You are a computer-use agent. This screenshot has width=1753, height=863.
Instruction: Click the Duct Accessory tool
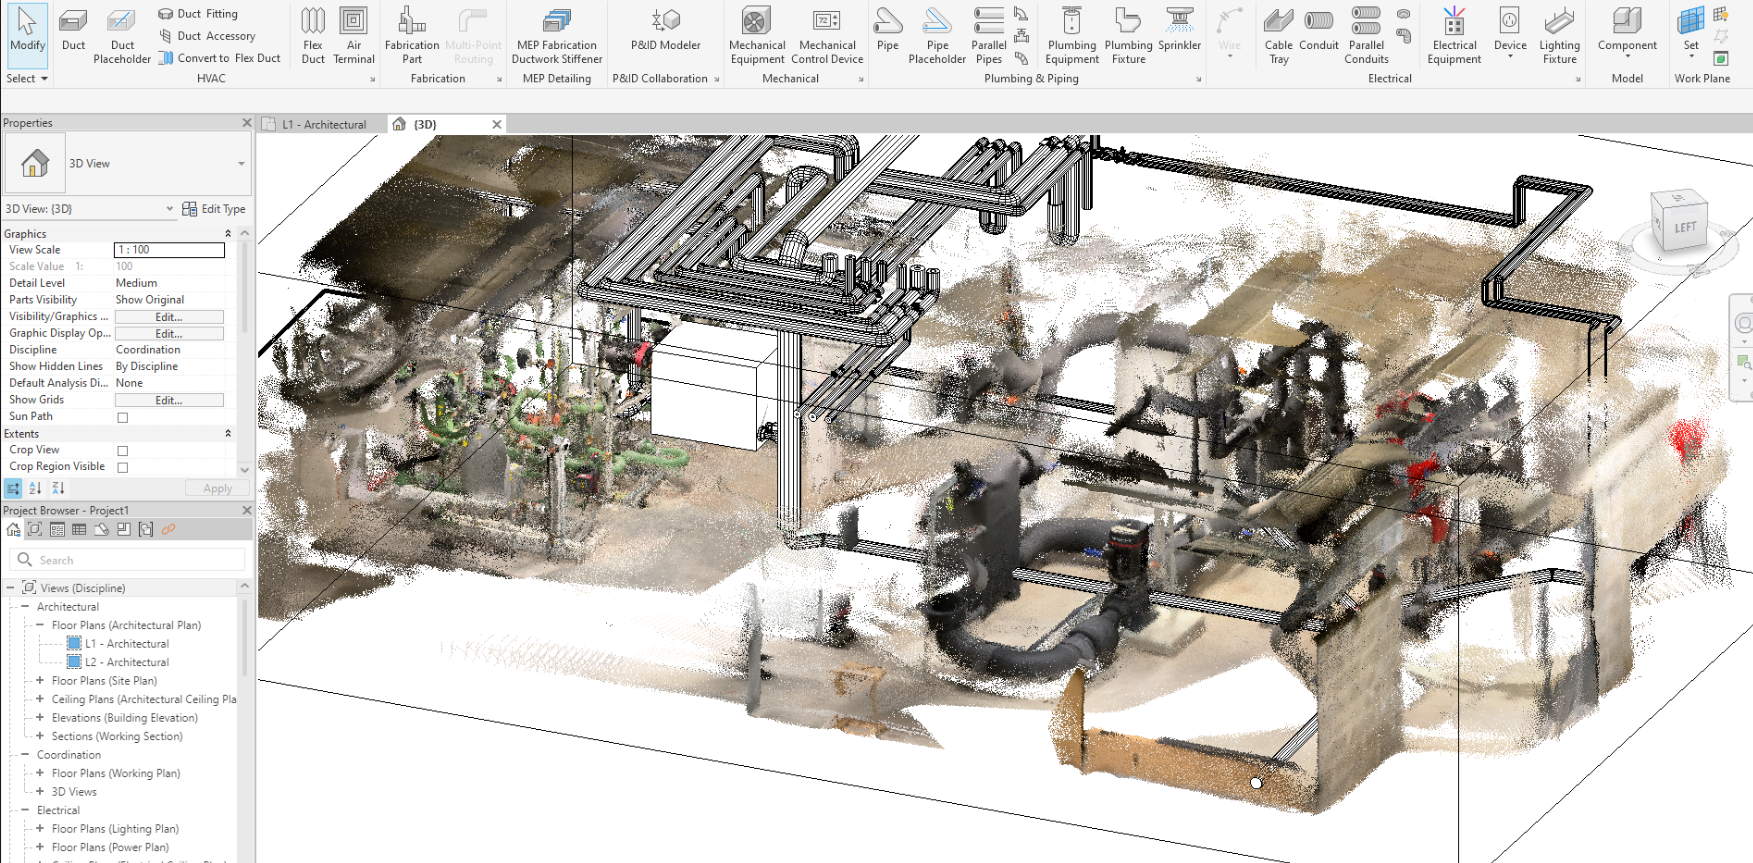tap(207, 36)
